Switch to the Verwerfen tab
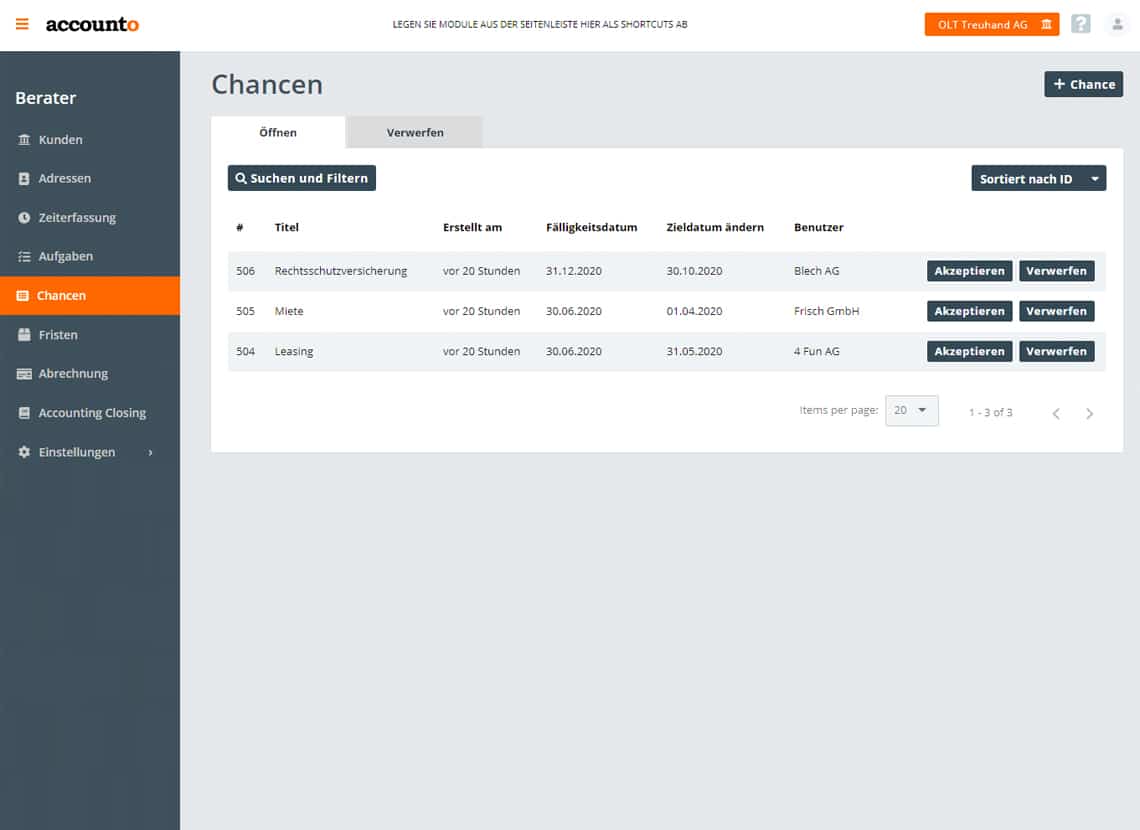This screenshot has height=830, width=1140. pos(414,132)
